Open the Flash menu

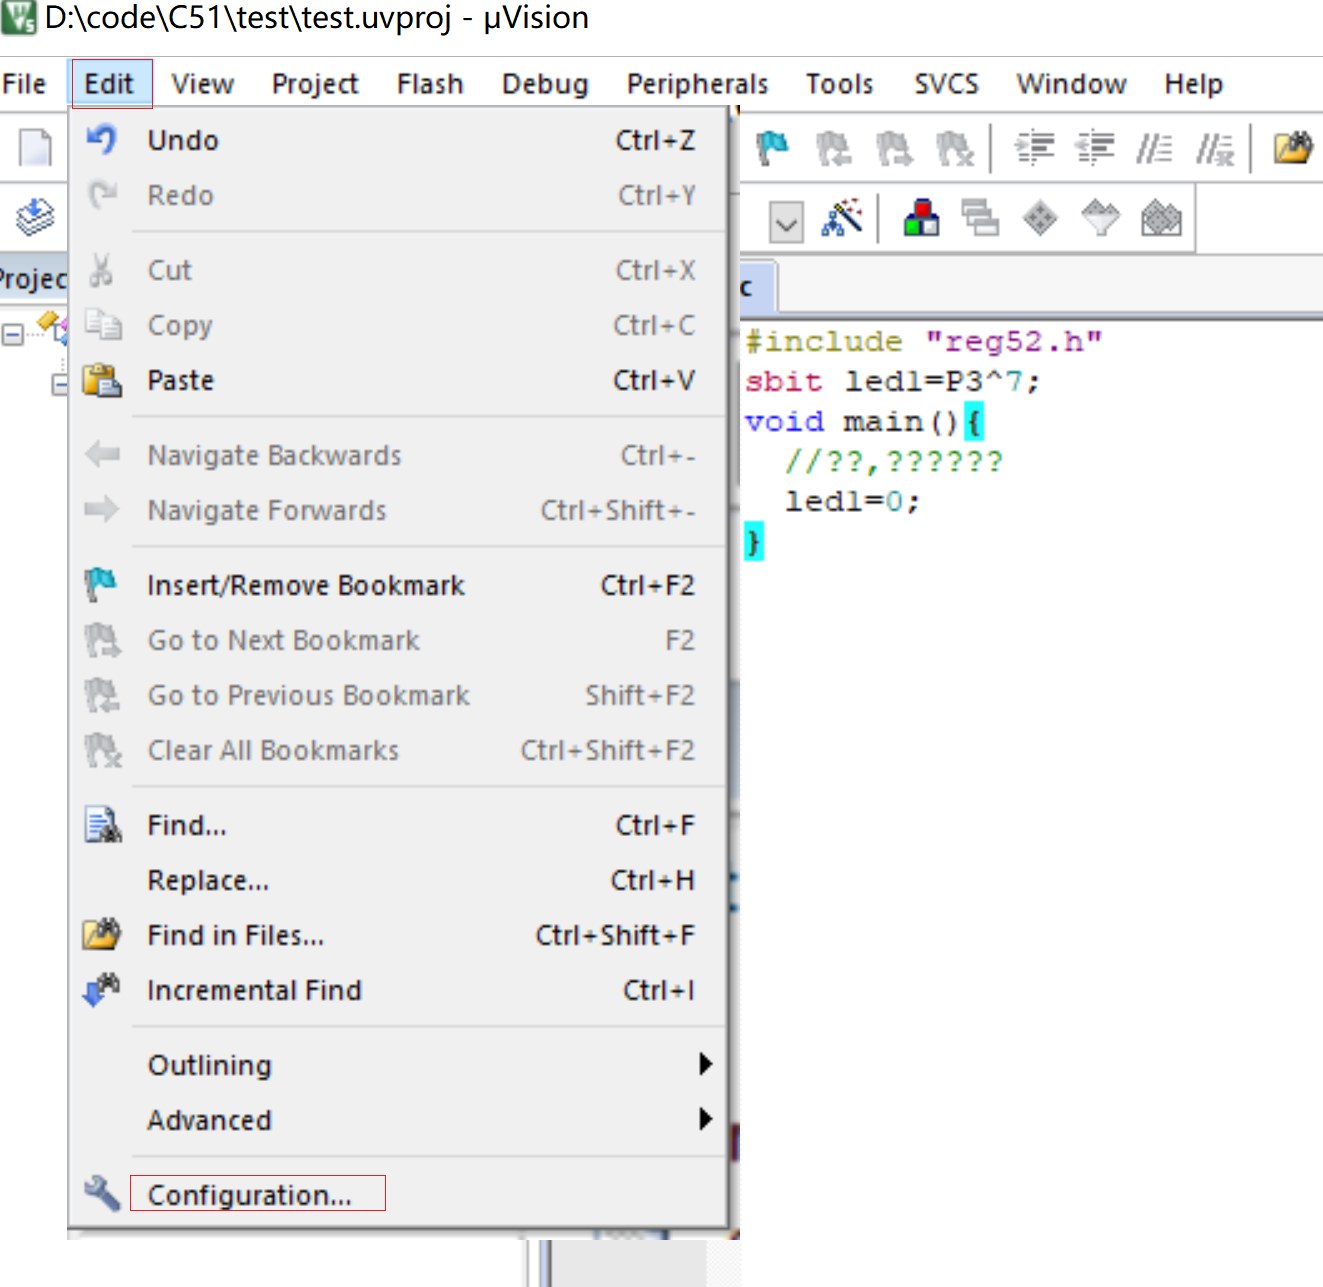click(430, 84)
